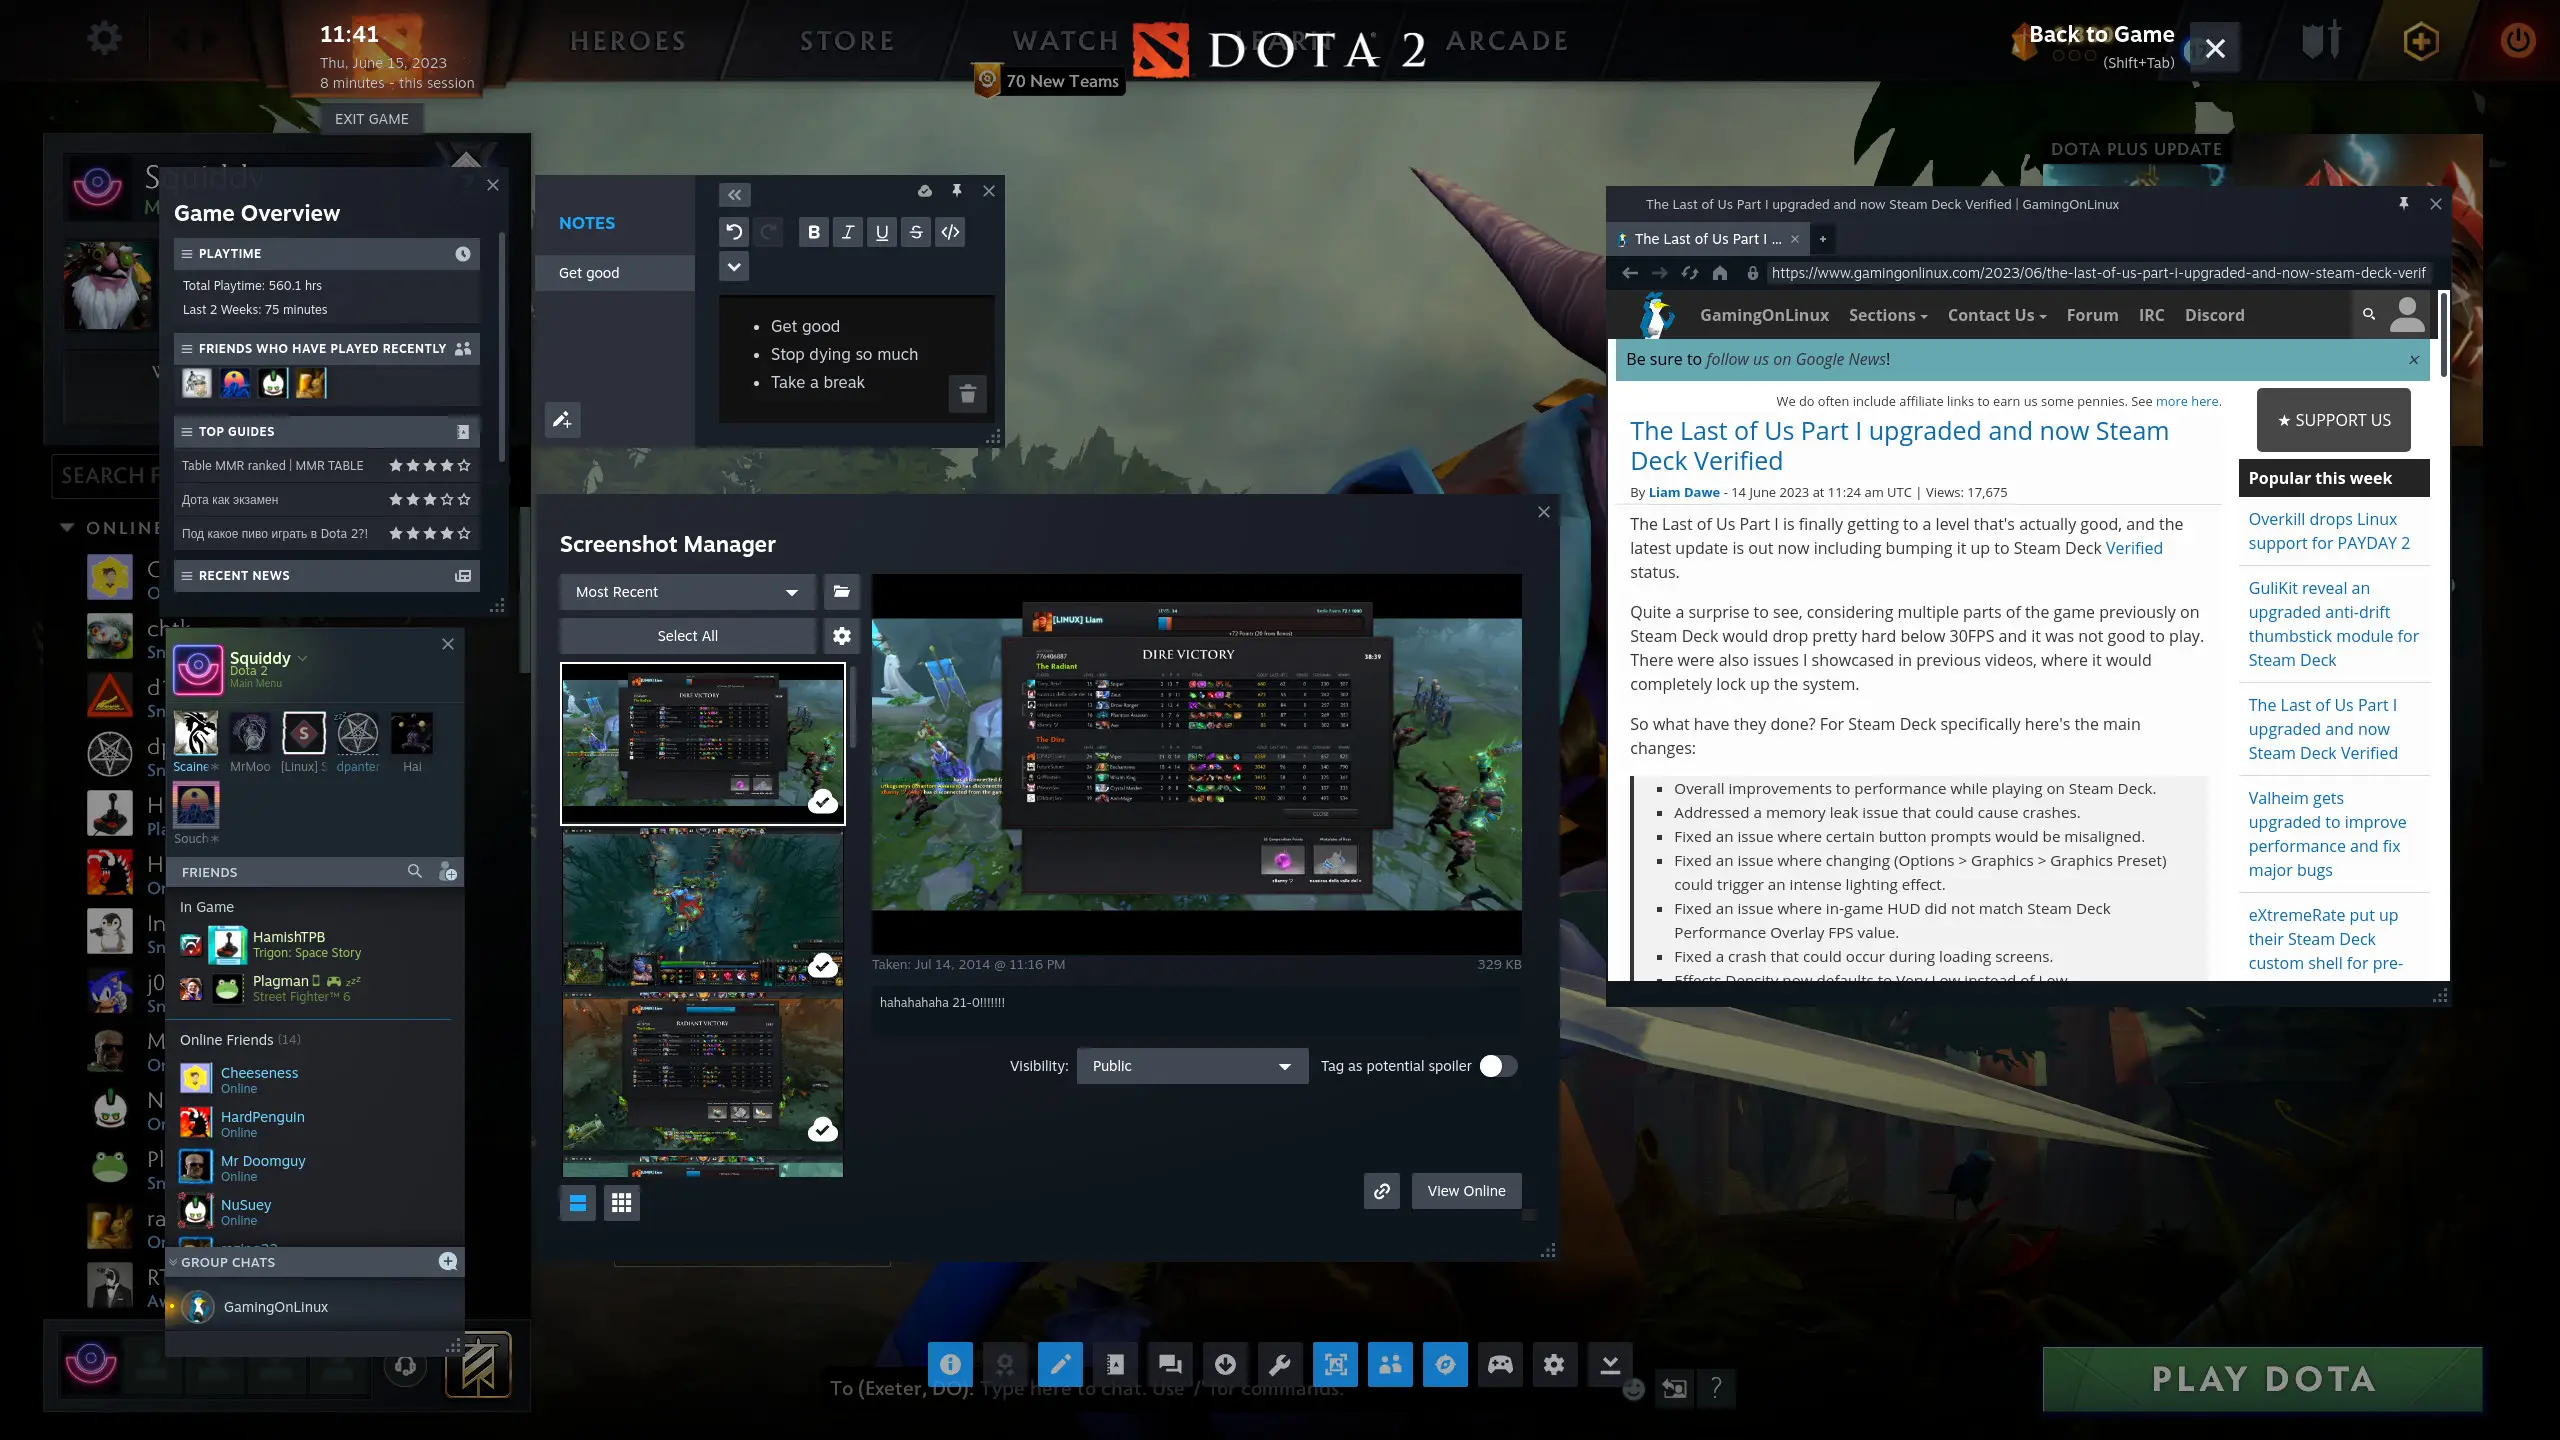Open Notes editor from the overlay toolbar
Image resolution: width=2560 pixels, height=1440 pixels.
[1060, 1364]
